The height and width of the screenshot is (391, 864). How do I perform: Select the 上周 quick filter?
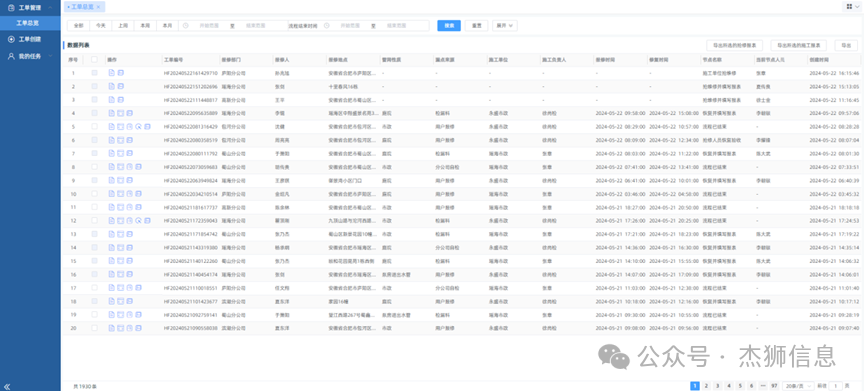pyautogui.click(x=123, y=25)
